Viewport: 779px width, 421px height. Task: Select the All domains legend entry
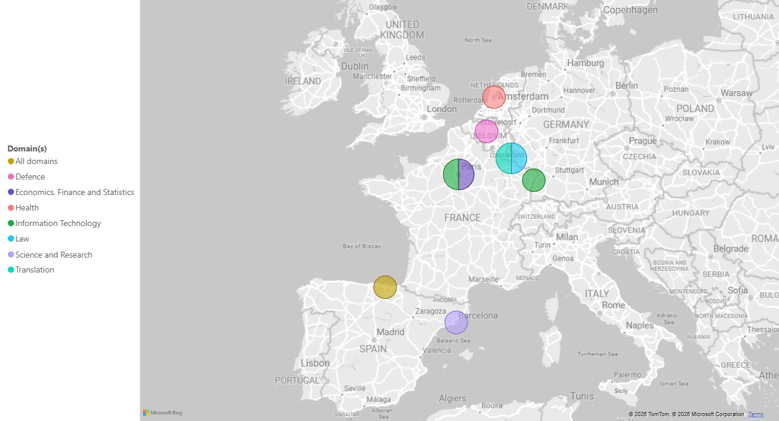[x=32, y=161]
